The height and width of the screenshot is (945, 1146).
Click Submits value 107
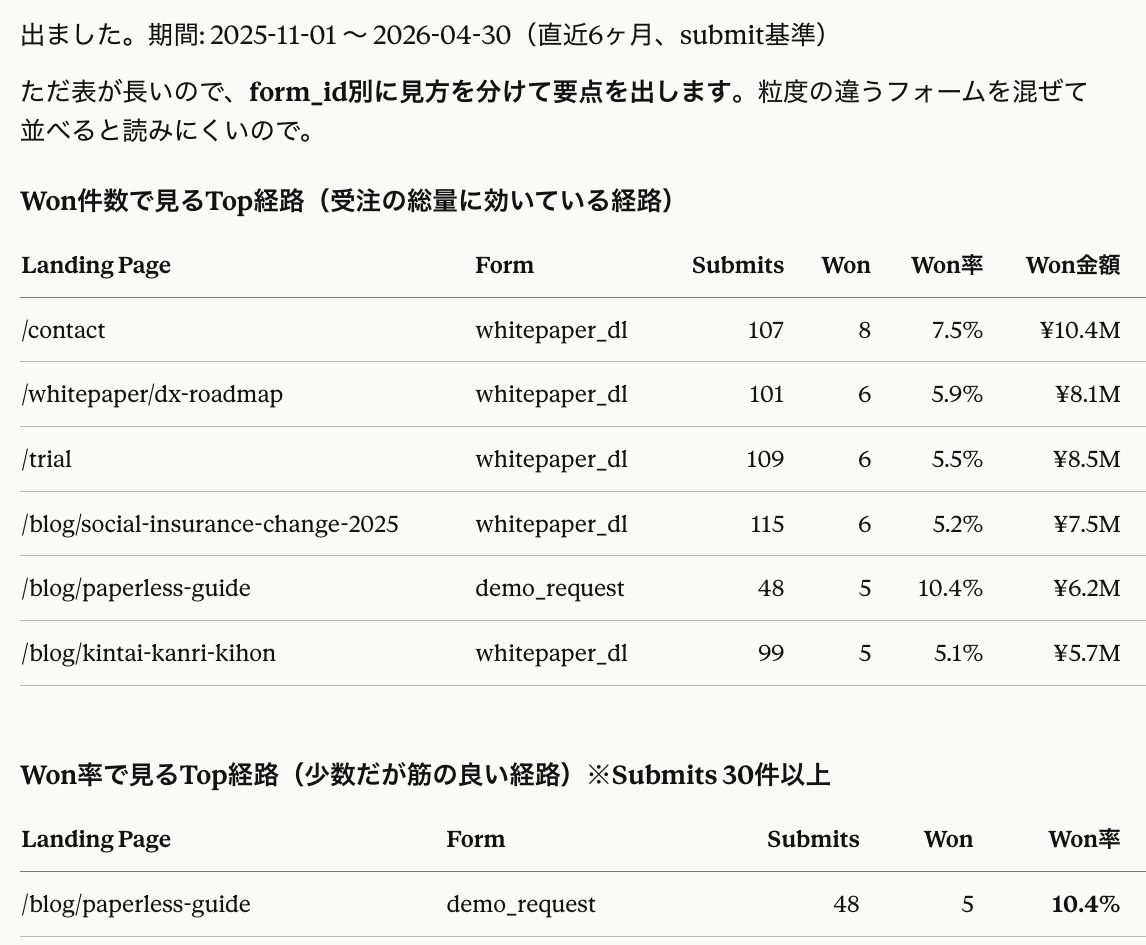pyautogui.click(x=765, y=330)
